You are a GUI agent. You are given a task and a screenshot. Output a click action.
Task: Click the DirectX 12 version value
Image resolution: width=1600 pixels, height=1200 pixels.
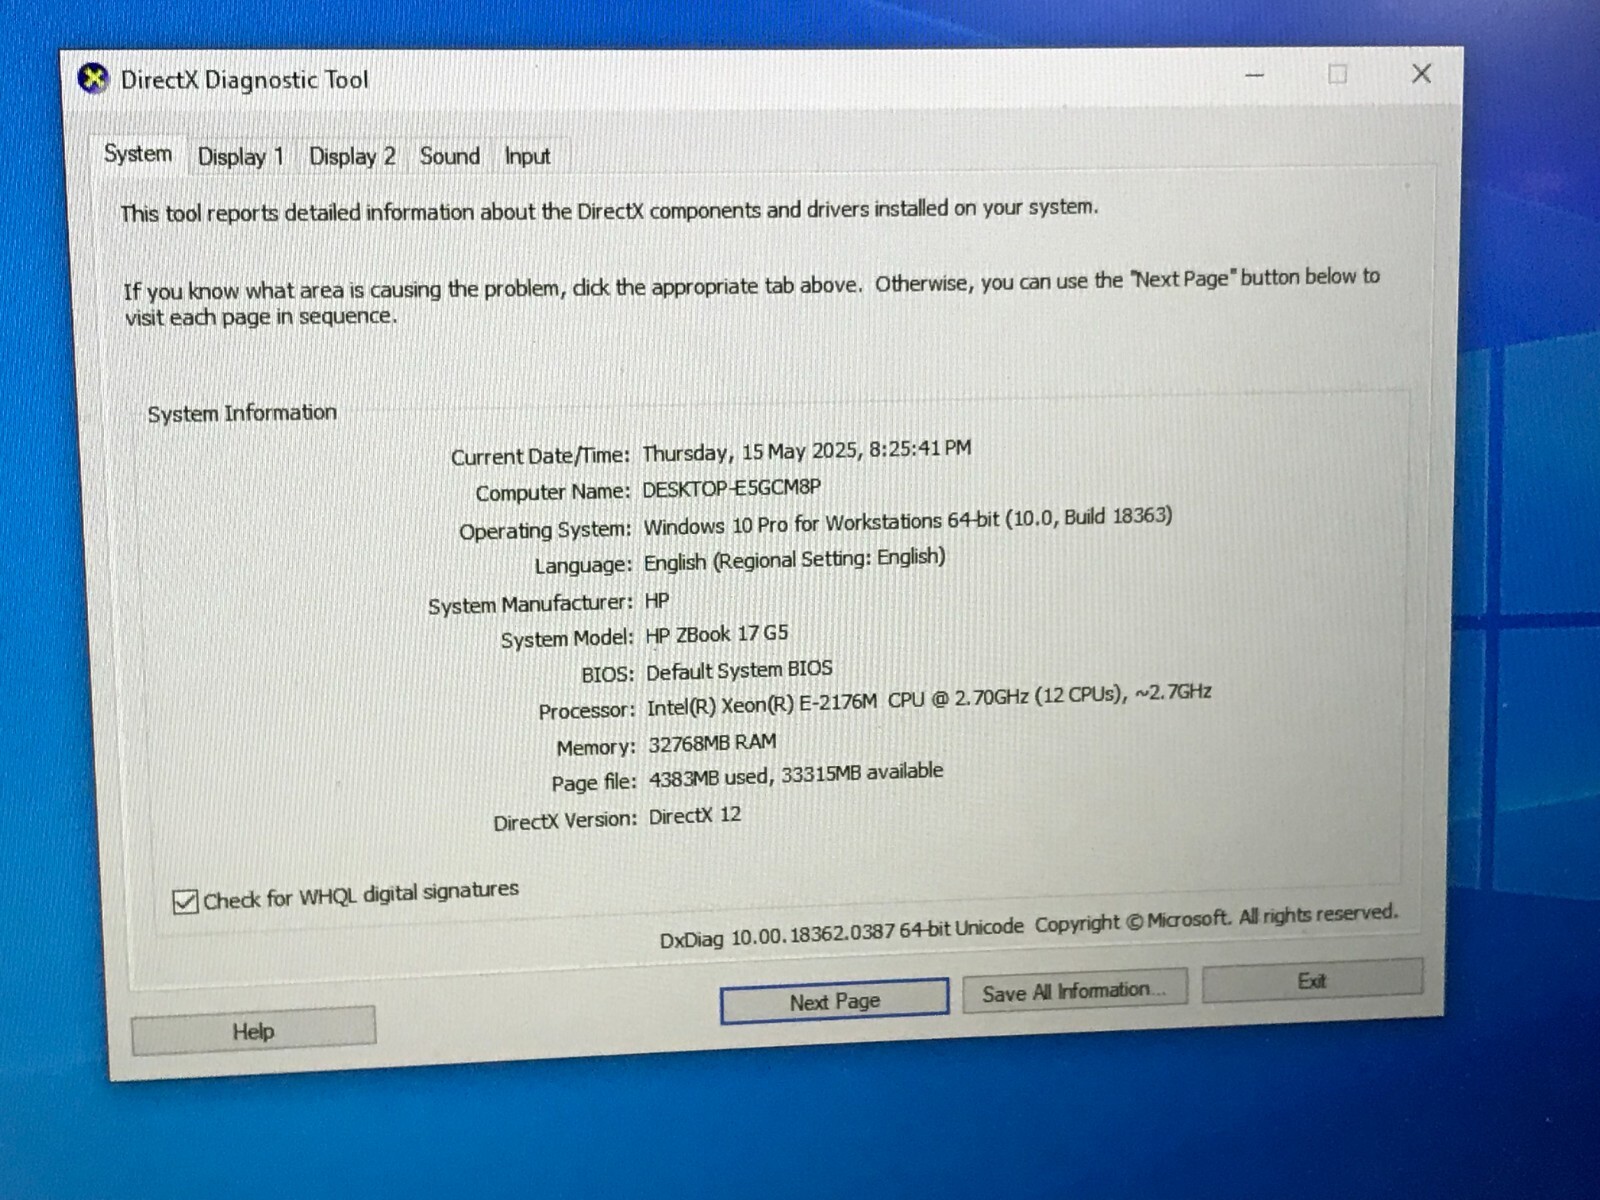point(695,816)
